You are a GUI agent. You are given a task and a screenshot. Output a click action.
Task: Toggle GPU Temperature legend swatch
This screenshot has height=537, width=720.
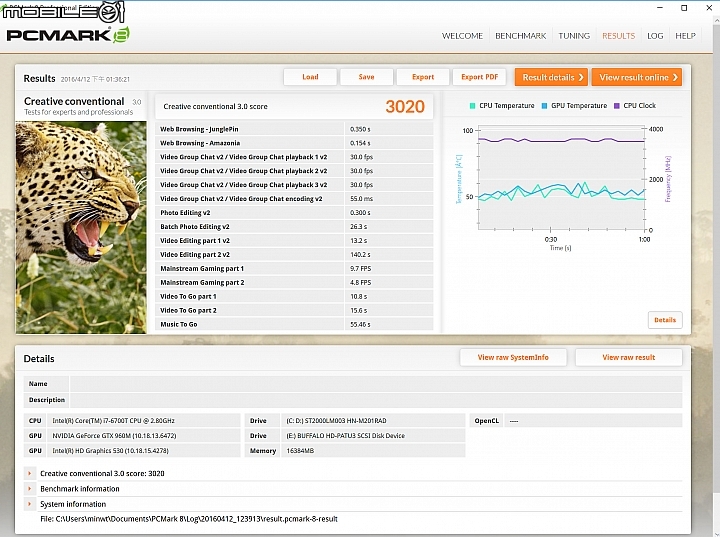[545, 106]
